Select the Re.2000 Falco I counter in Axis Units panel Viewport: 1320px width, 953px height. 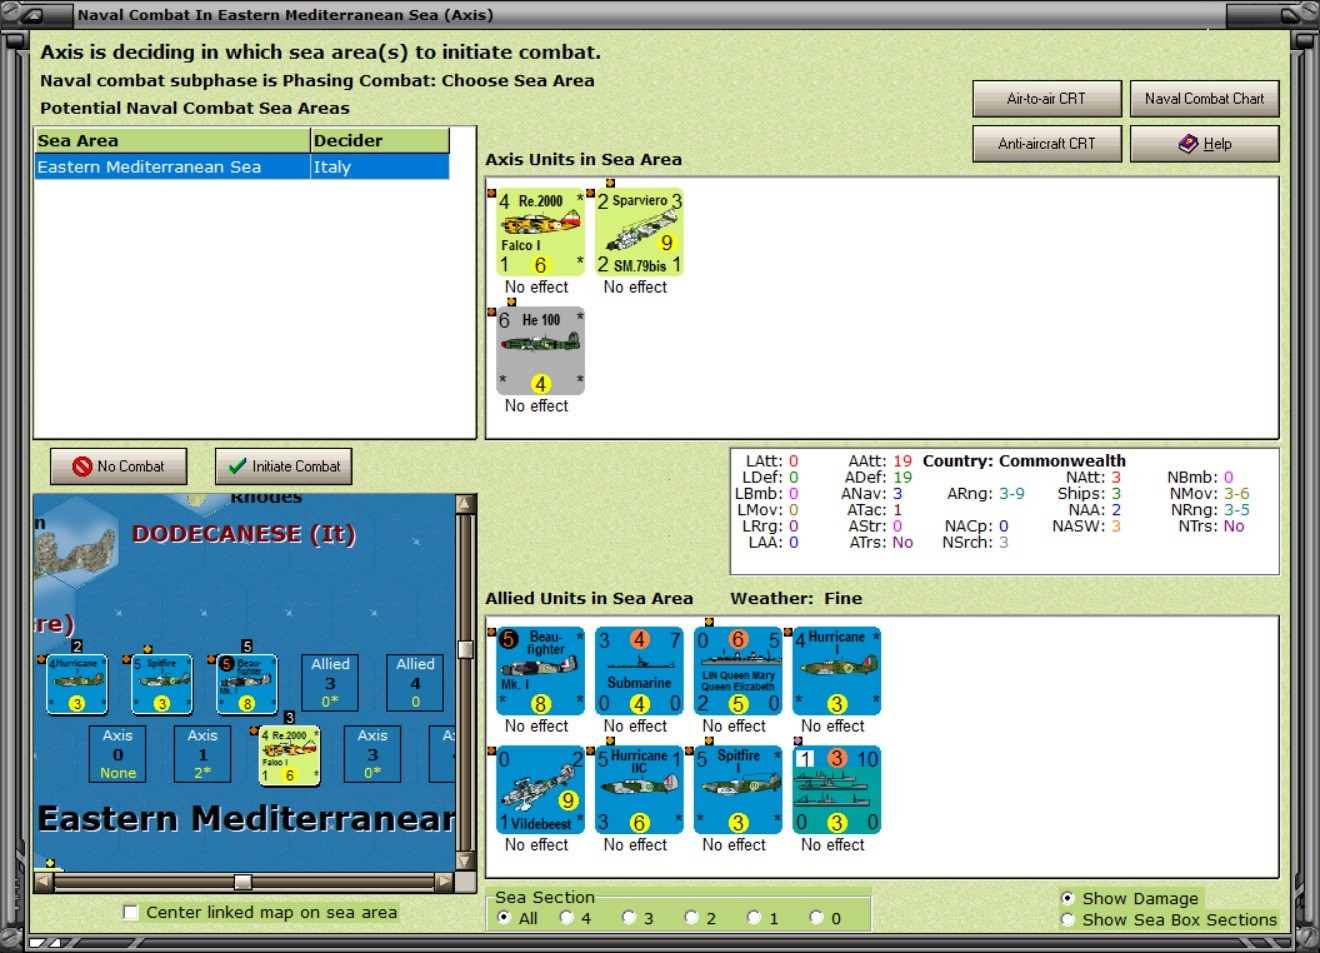[x=540, y=232]
